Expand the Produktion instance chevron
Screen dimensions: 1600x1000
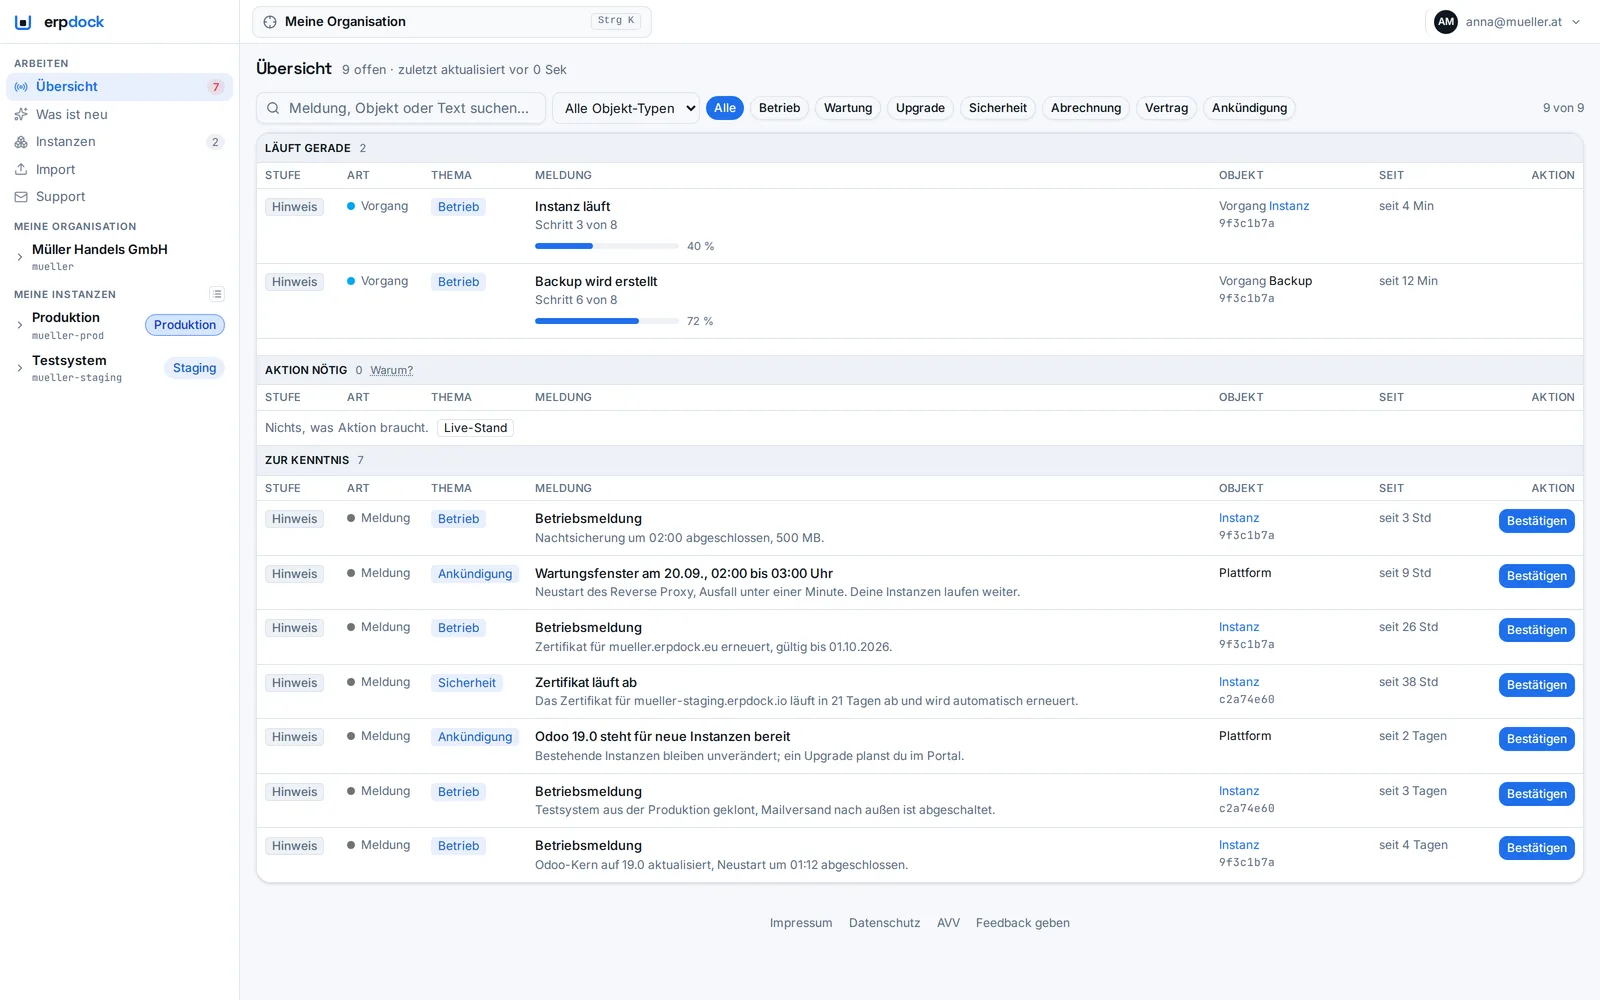(x=19, y=325)
